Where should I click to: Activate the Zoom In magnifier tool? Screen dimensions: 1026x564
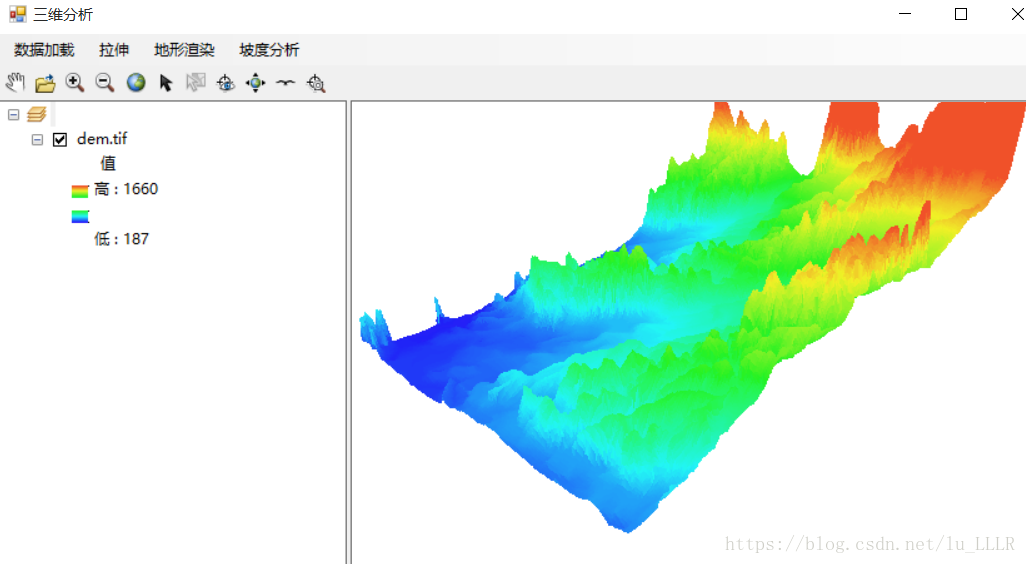coord(75,82)
